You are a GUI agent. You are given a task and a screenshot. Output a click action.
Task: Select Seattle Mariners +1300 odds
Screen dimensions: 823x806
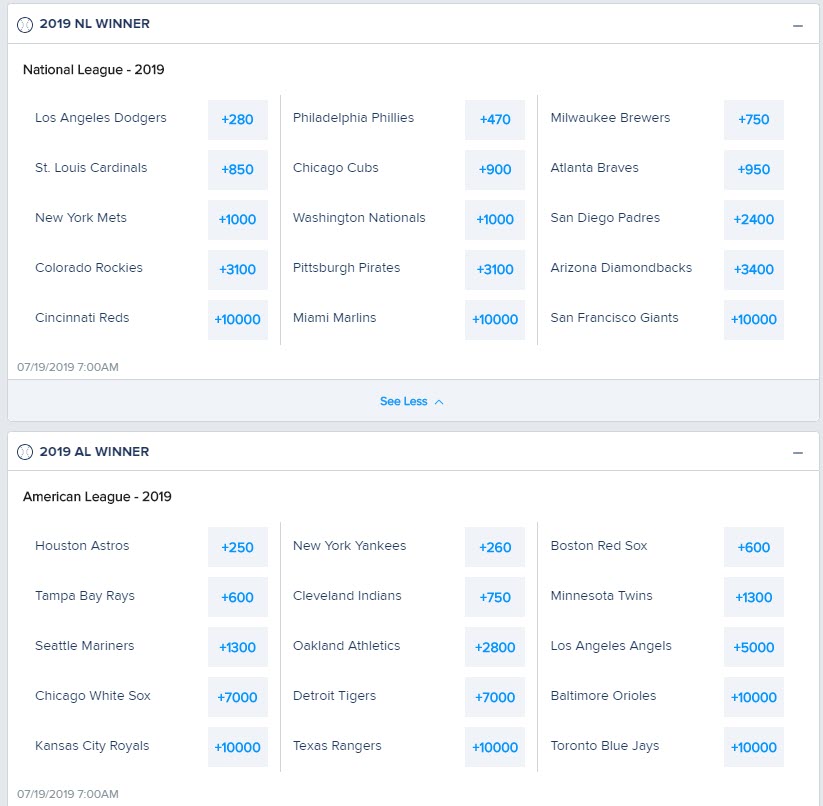click(x=238, y=647)
